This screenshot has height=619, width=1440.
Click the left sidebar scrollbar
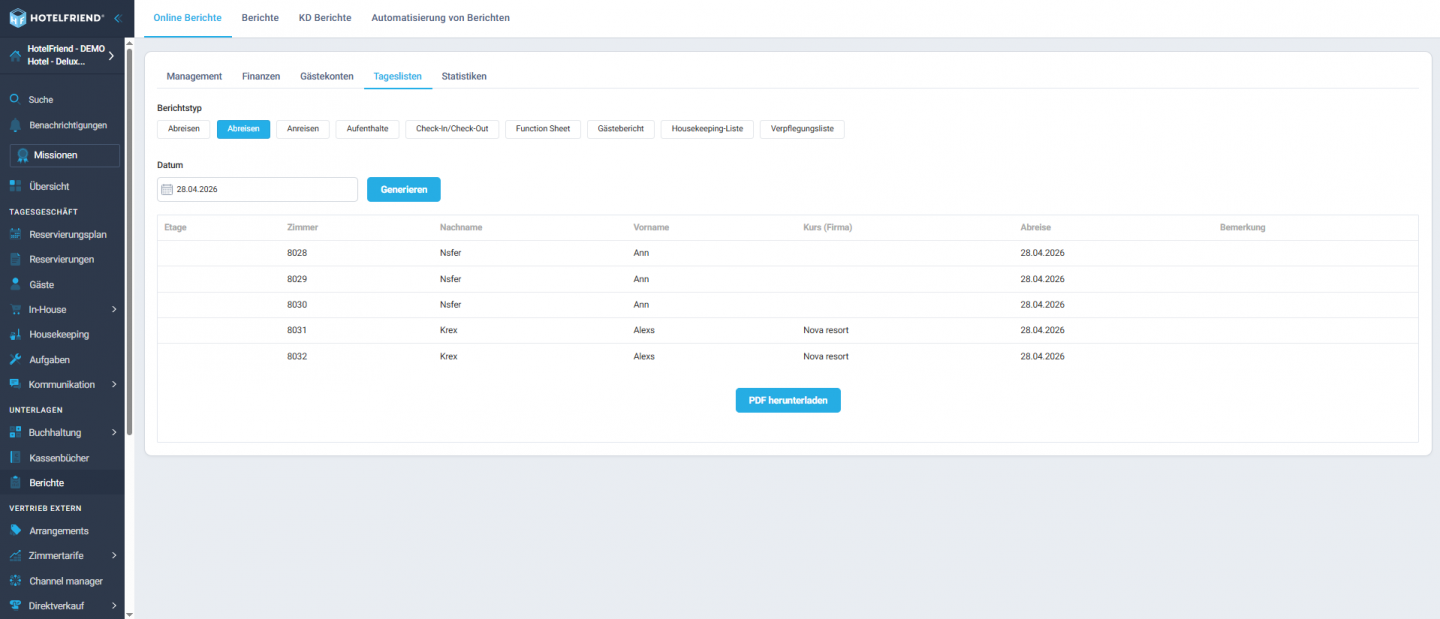[x=129, y=240]
